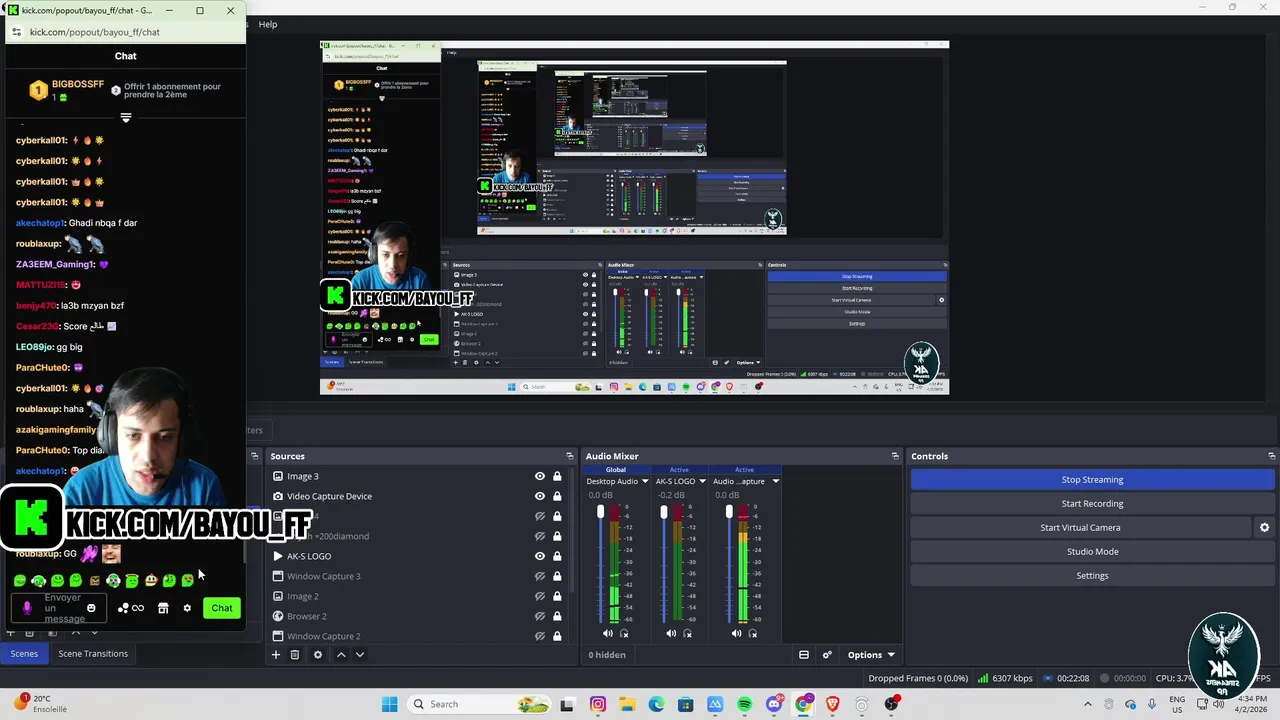1280x720 pixels.
Task: Click the purple microphone in chat input
Action: pyautogui.click(x=27, y=608)
